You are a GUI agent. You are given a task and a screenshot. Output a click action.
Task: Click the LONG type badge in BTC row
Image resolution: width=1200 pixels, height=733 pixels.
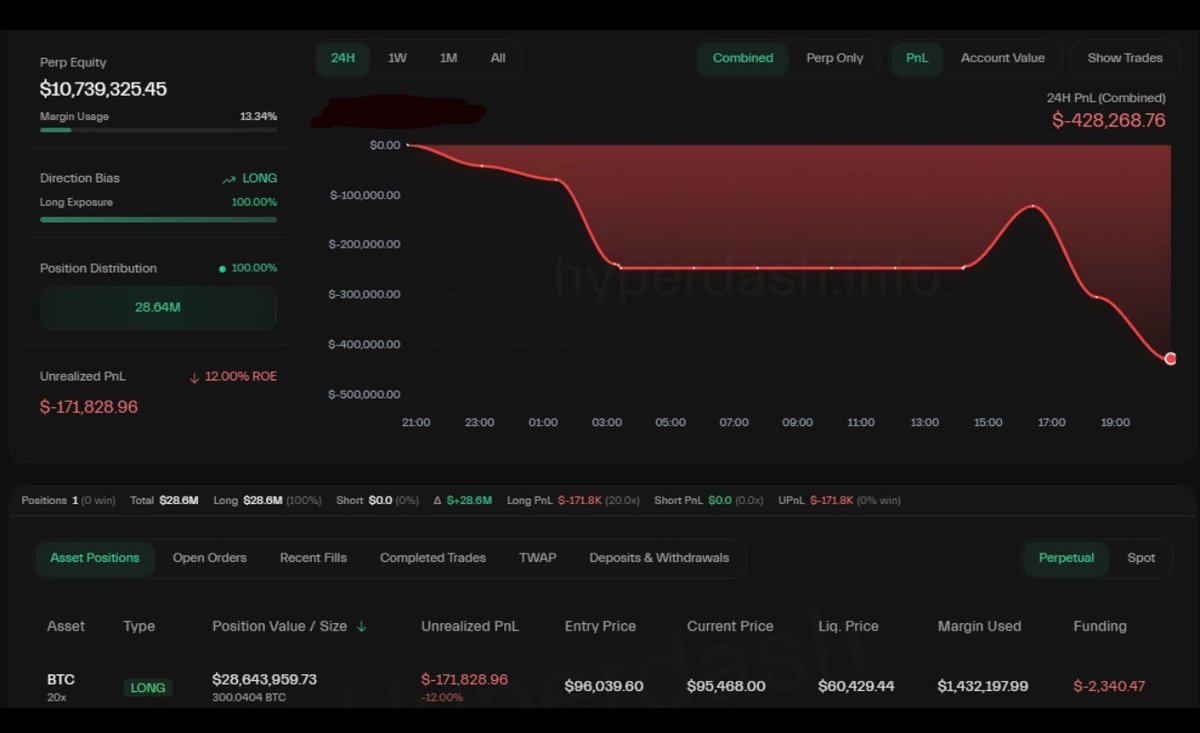tap(148, 687)
